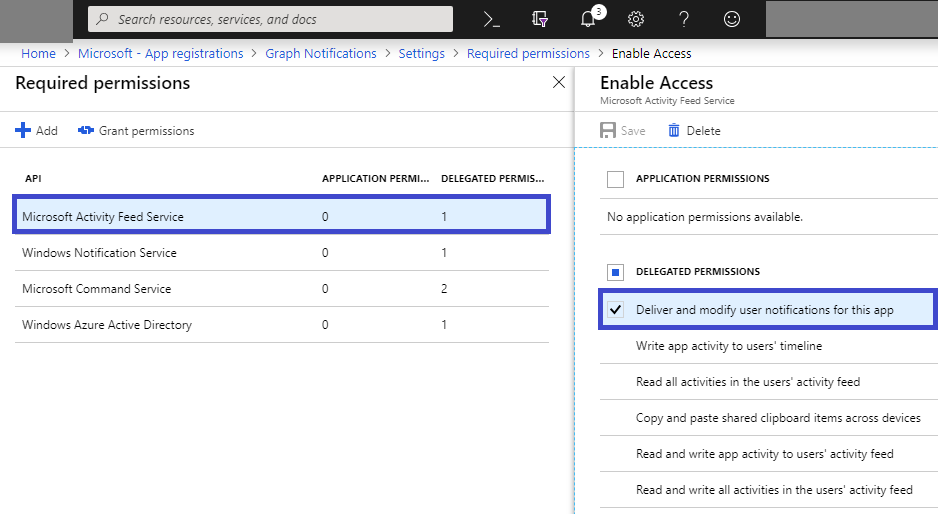Go to Home in the breadcrumb

pyautogui.click(x=38, y=54)
